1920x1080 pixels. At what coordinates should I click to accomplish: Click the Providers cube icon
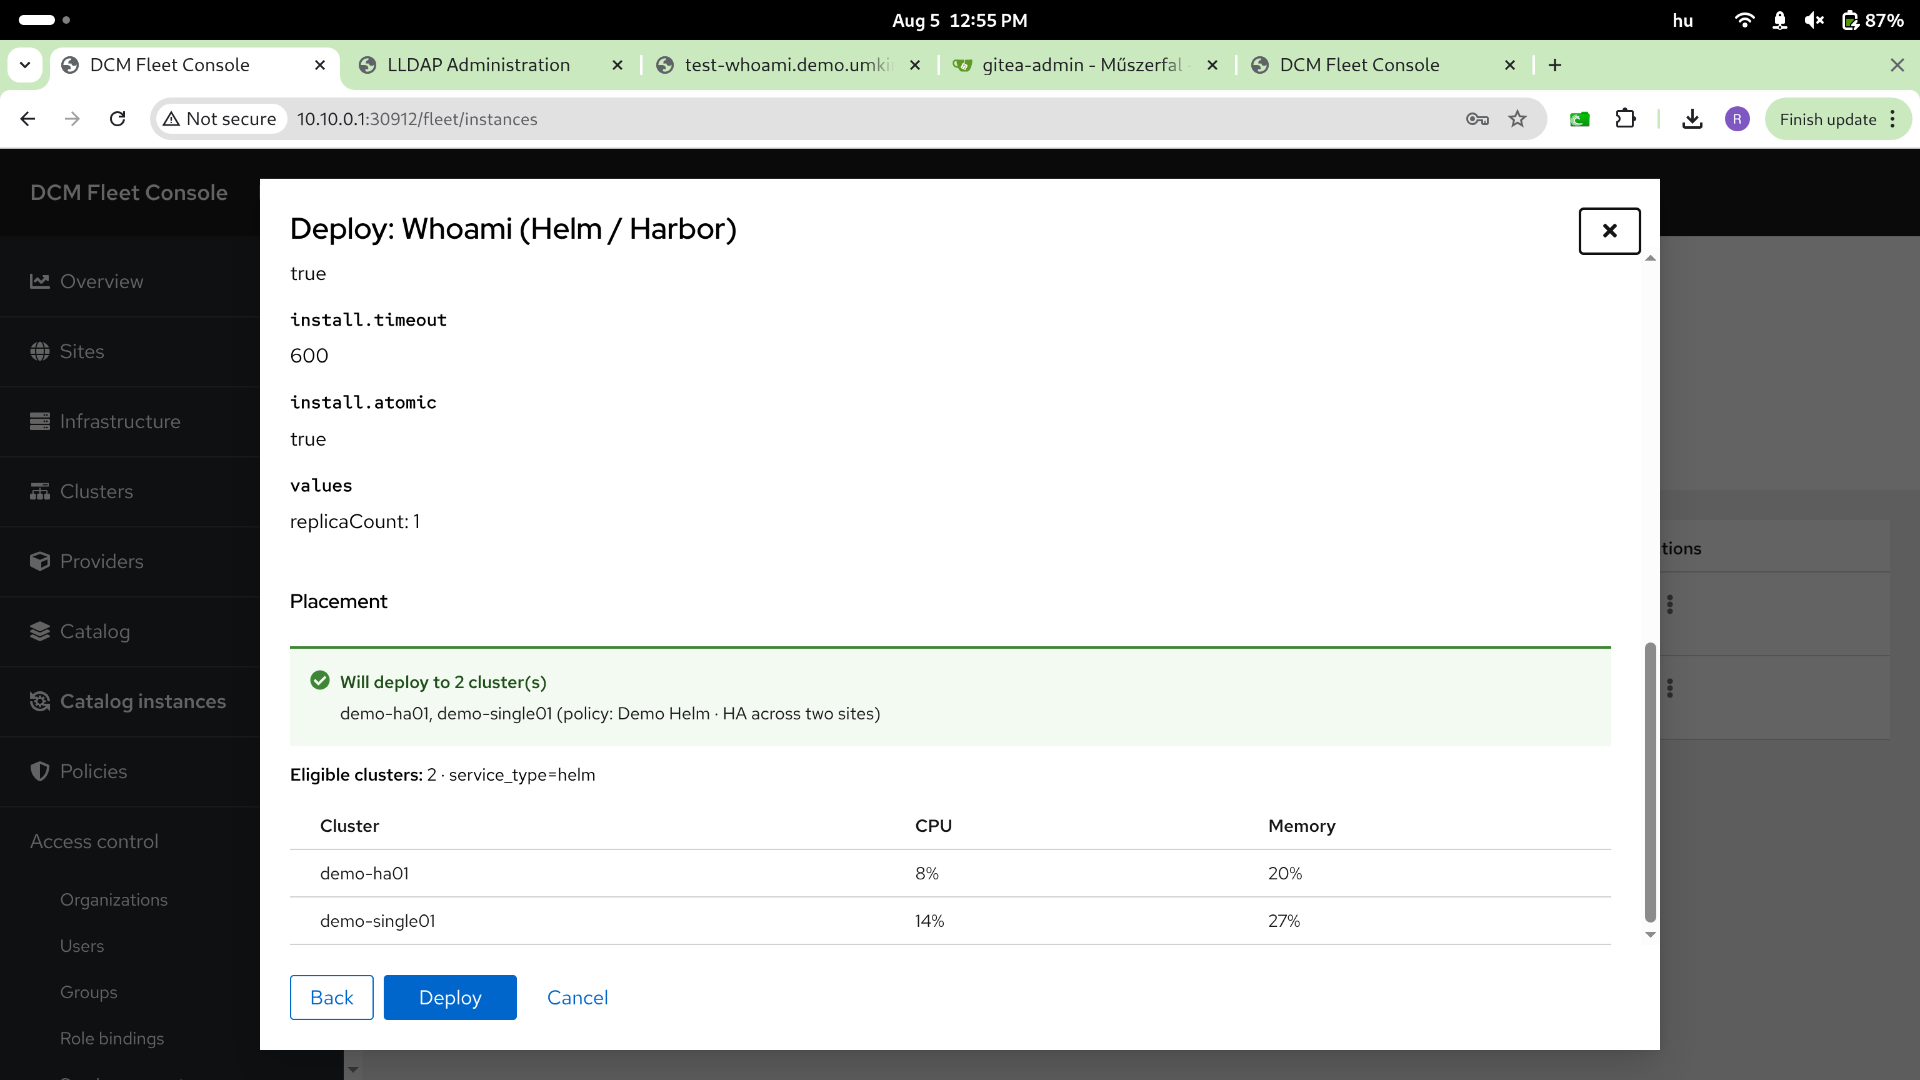pyautogui.click(x=40, y=562)
